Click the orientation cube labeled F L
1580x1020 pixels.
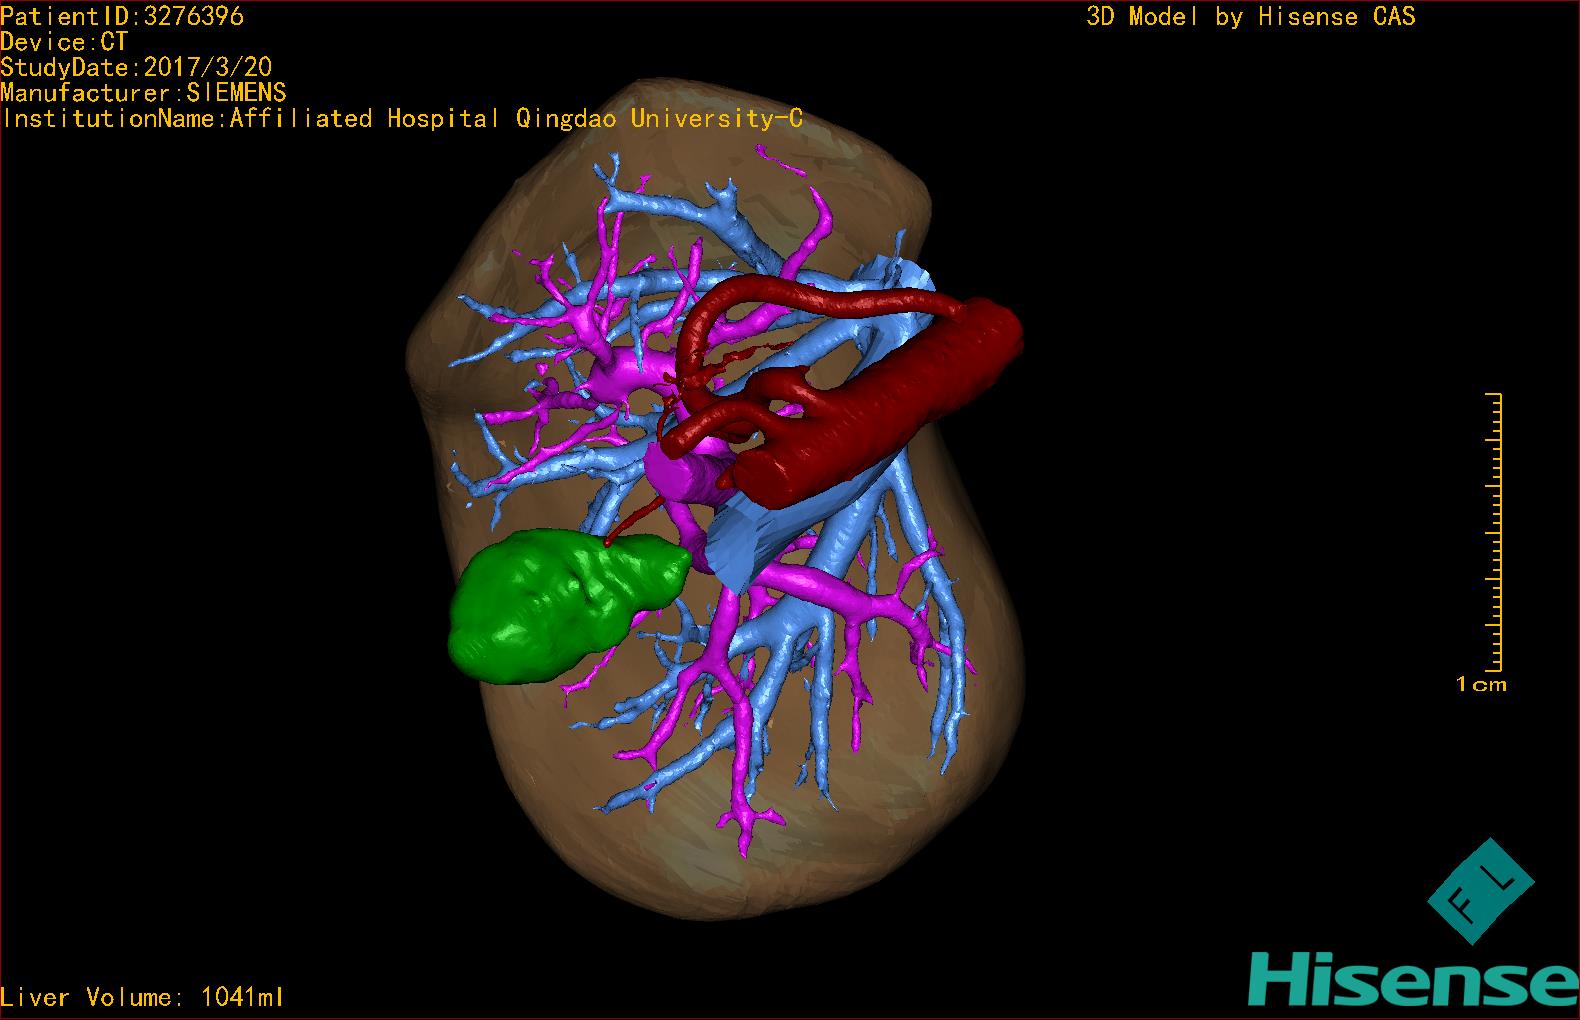pyautogui.click(x=1480, y=891)
